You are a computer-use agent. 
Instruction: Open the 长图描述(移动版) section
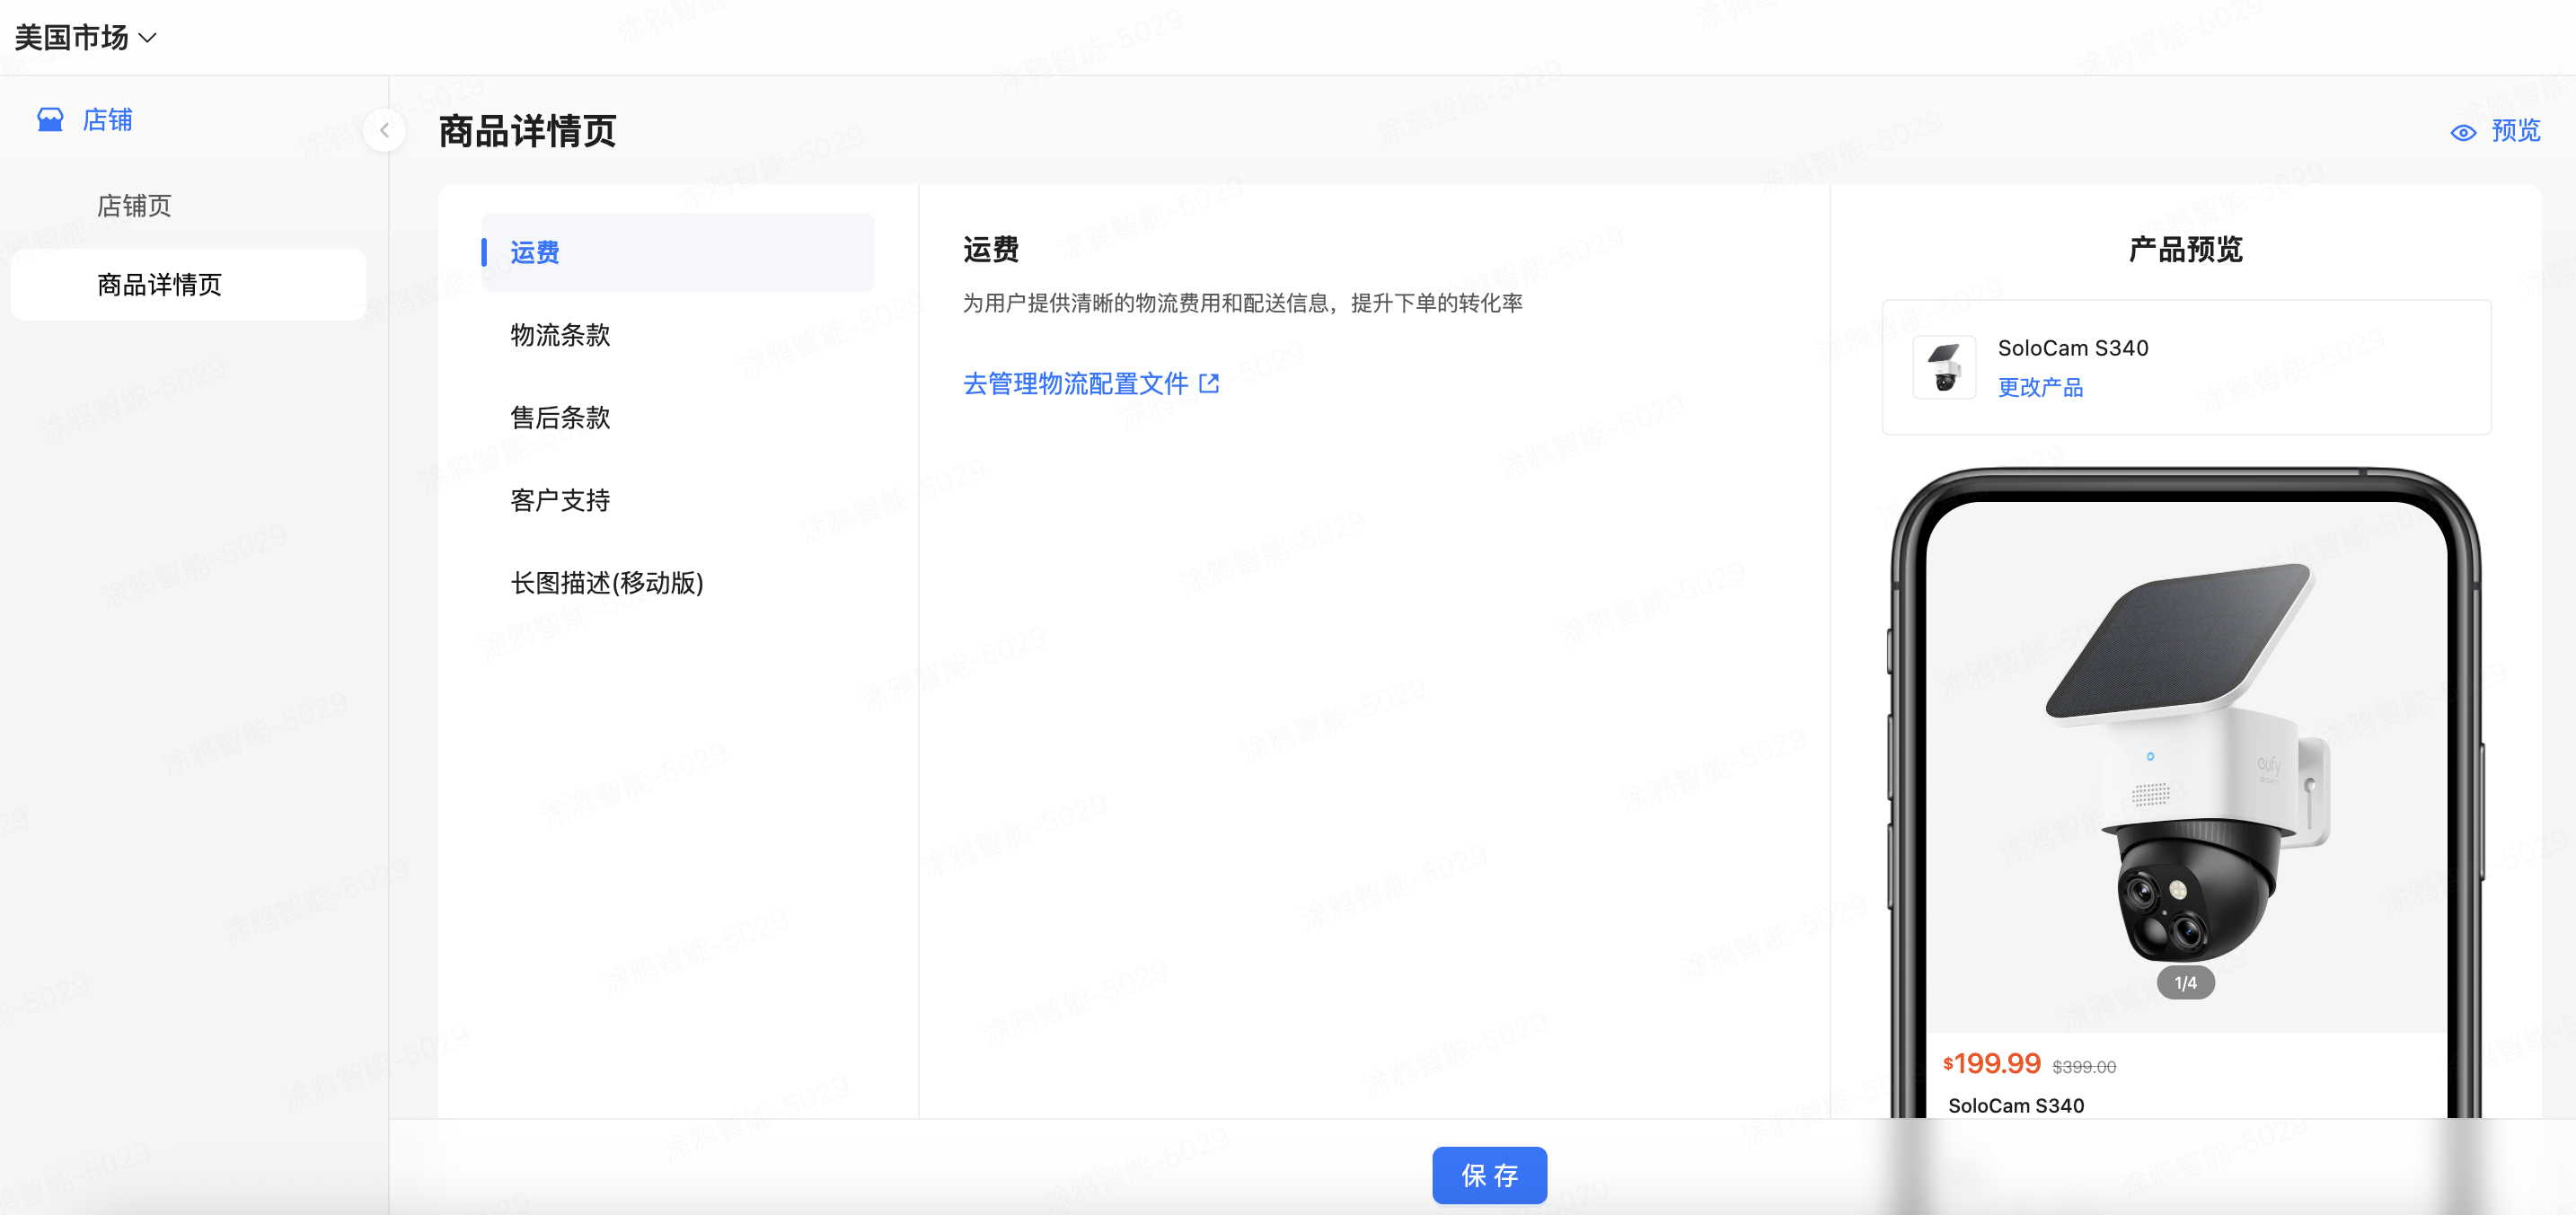(607, 583)
